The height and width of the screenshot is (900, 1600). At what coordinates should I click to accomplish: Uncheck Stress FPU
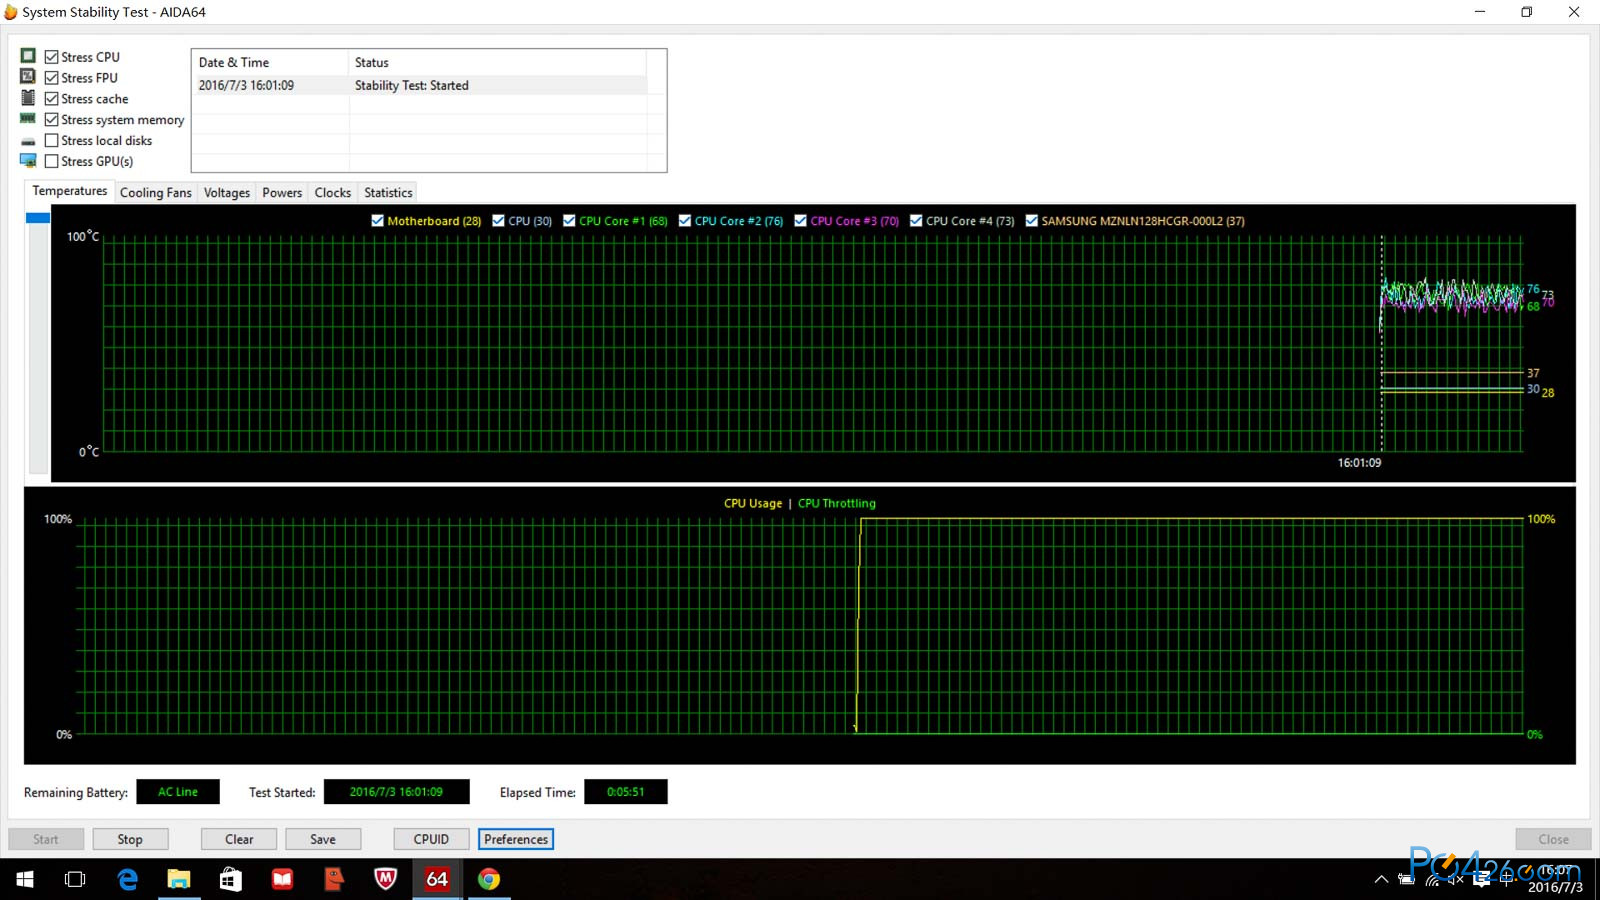coord(52,78)
